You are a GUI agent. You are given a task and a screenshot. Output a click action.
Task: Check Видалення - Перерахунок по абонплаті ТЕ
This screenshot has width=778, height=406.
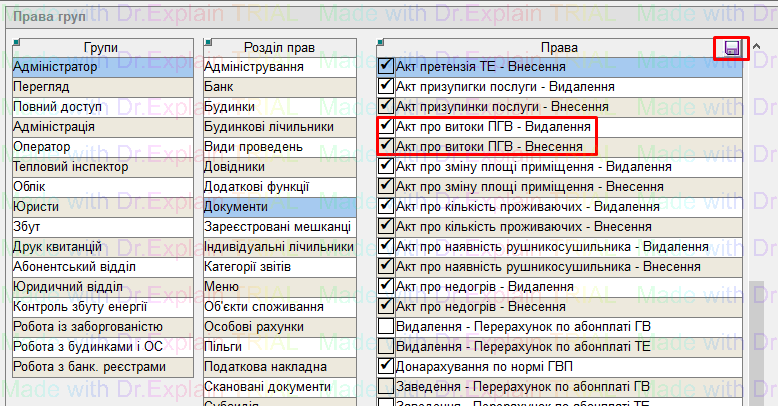(x=386, y=346)
